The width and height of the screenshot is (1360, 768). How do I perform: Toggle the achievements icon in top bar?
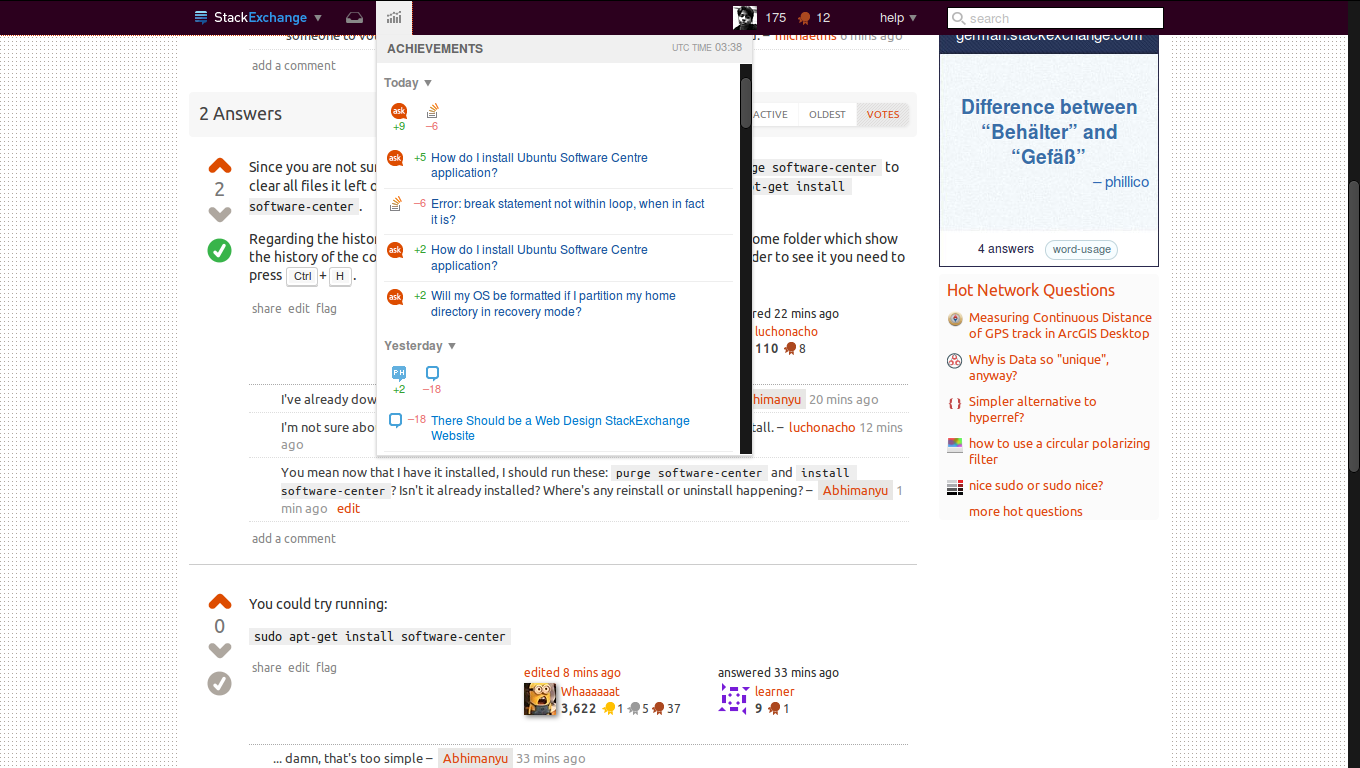394,17
